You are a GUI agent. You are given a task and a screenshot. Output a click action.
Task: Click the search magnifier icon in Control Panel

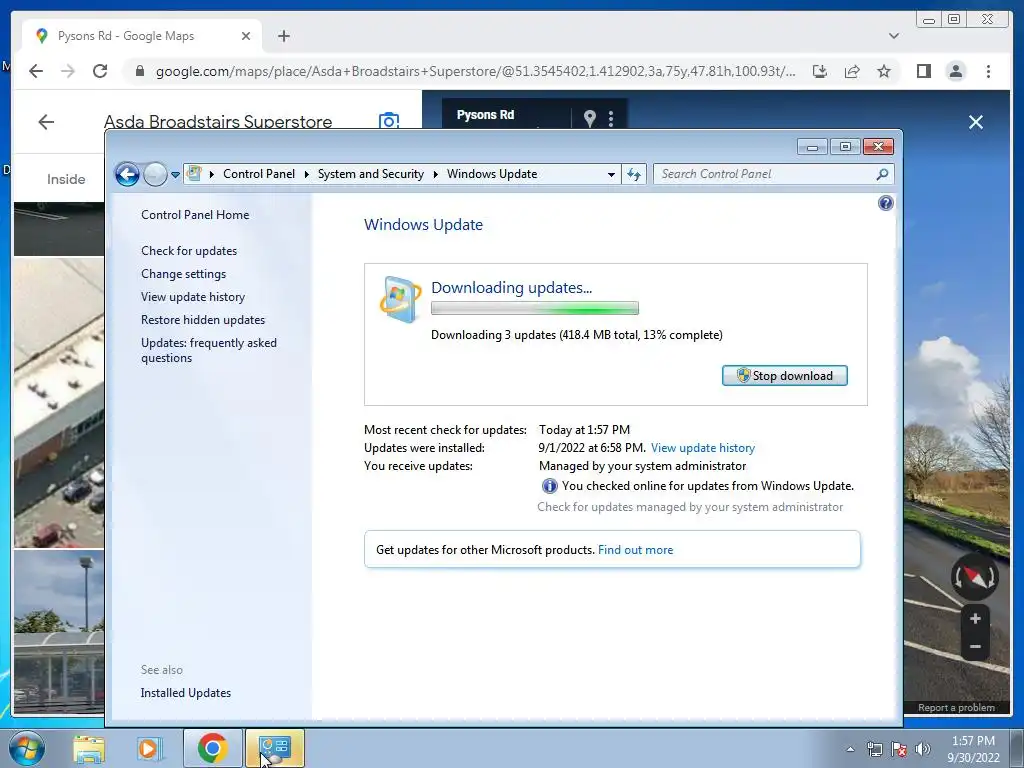(x=882, y=174)
